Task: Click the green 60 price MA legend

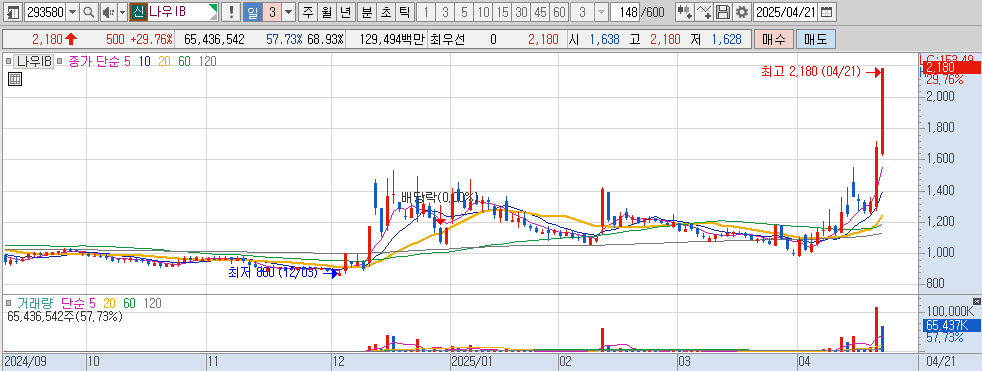Action: [184, 61]
